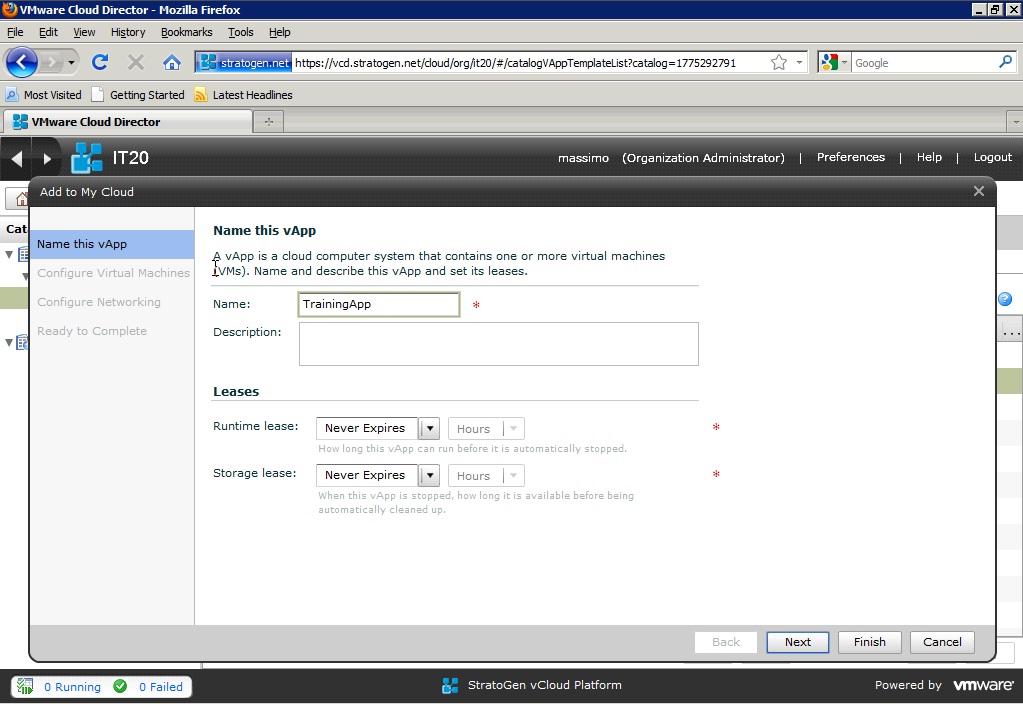
Task: Click the green check failed-tasks icon
Action: (120, 686)
